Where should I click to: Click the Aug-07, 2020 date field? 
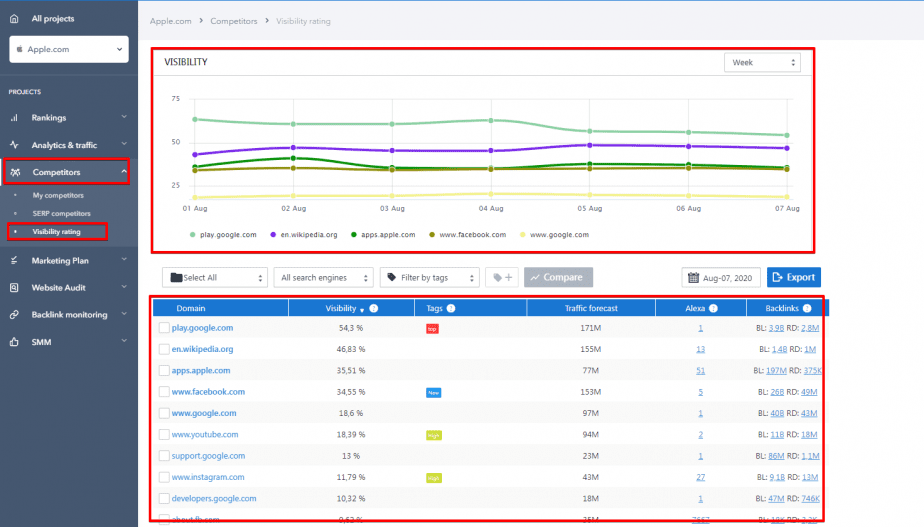tap(721, 277)
